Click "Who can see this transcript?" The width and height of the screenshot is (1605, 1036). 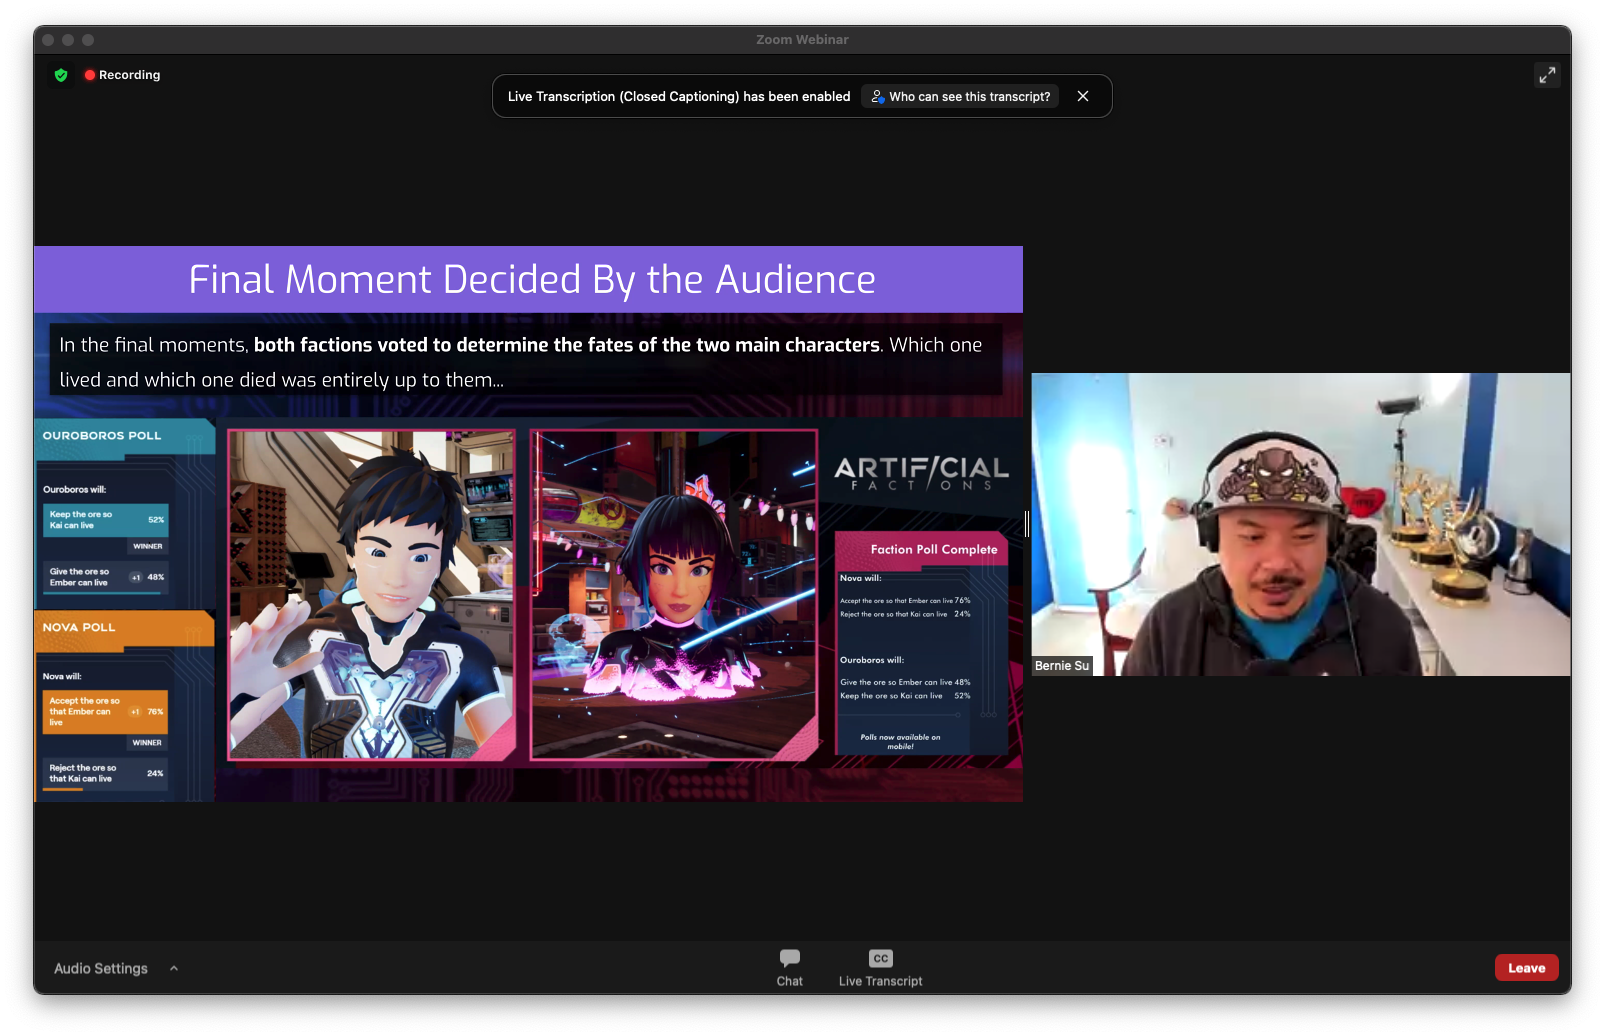(x=960, y=96)
